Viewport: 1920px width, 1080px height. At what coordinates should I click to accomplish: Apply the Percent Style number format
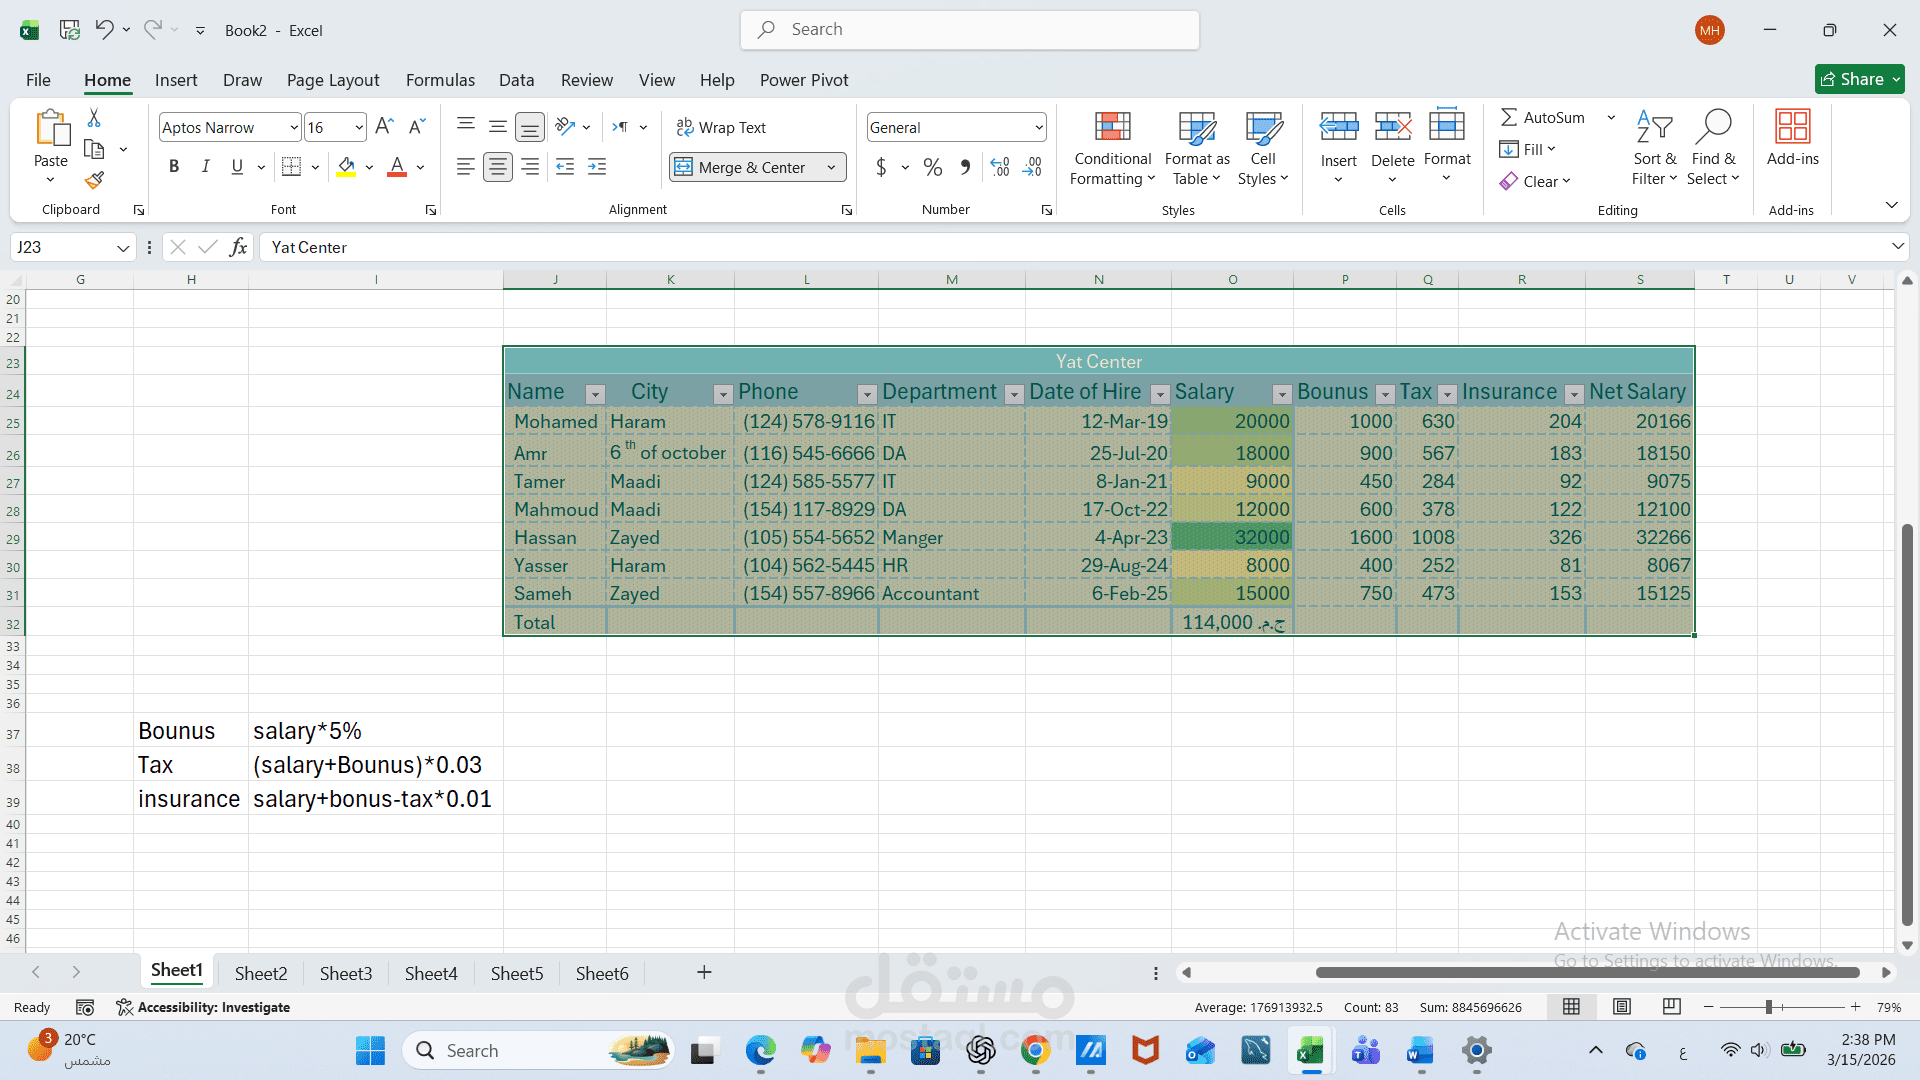click(x=933, y=167)
